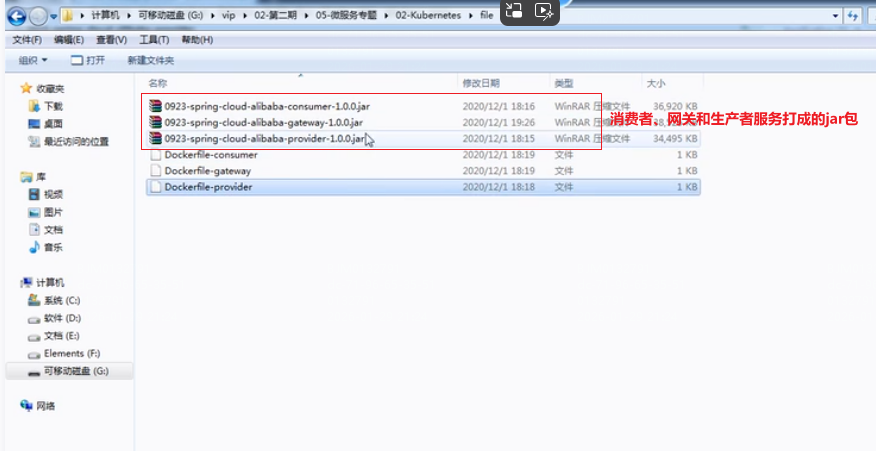The image size is (876, 451).
Task: Select the Dockerfile-gateway file icon
Action: point(156,170)
